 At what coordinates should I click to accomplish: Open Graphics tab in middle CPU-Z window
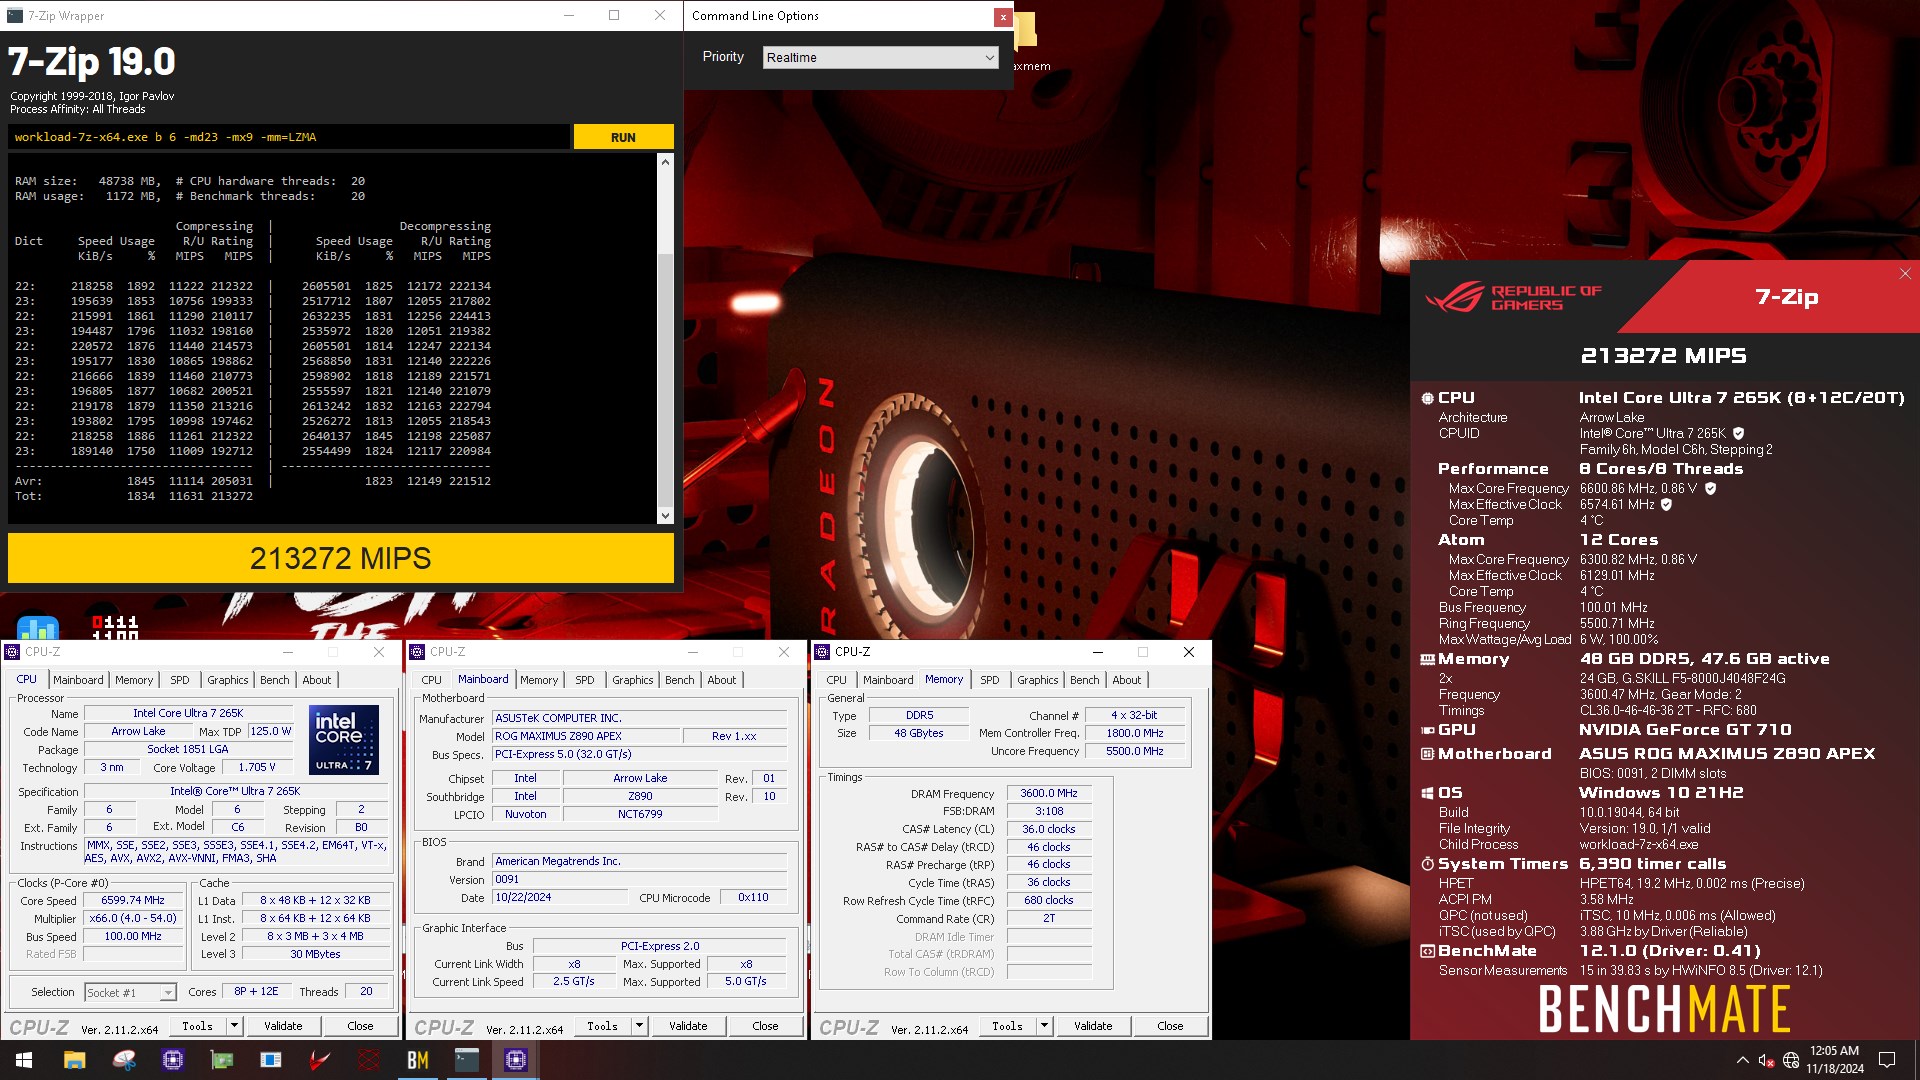[633, 680]
